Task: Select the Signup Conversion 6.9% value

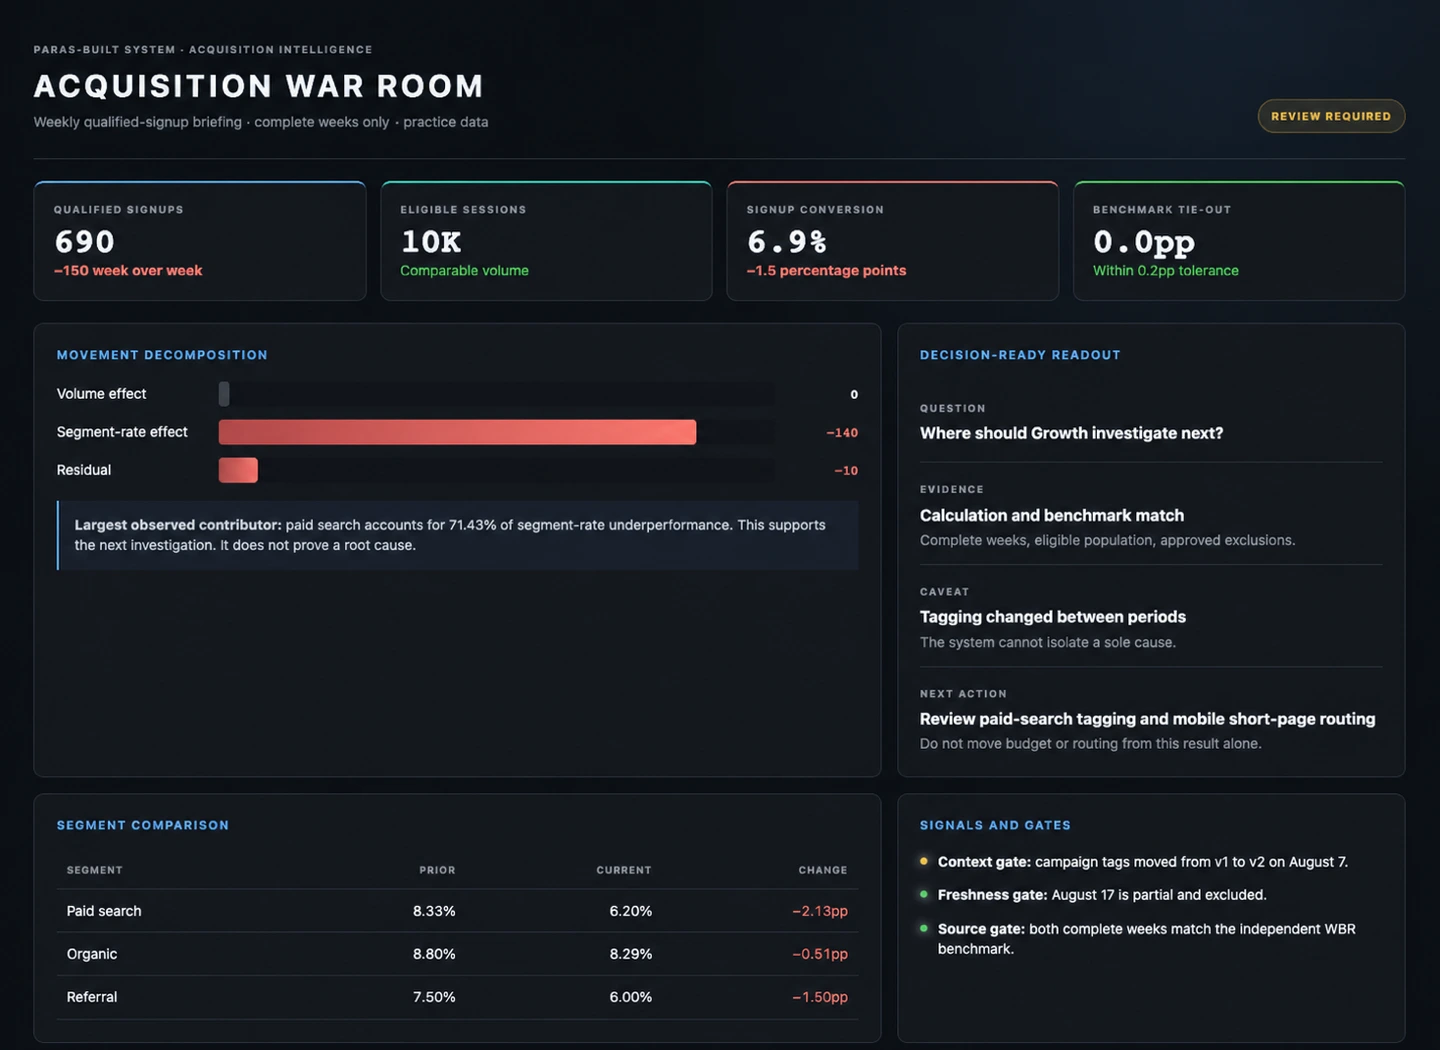Action: (x=787, y=241)
